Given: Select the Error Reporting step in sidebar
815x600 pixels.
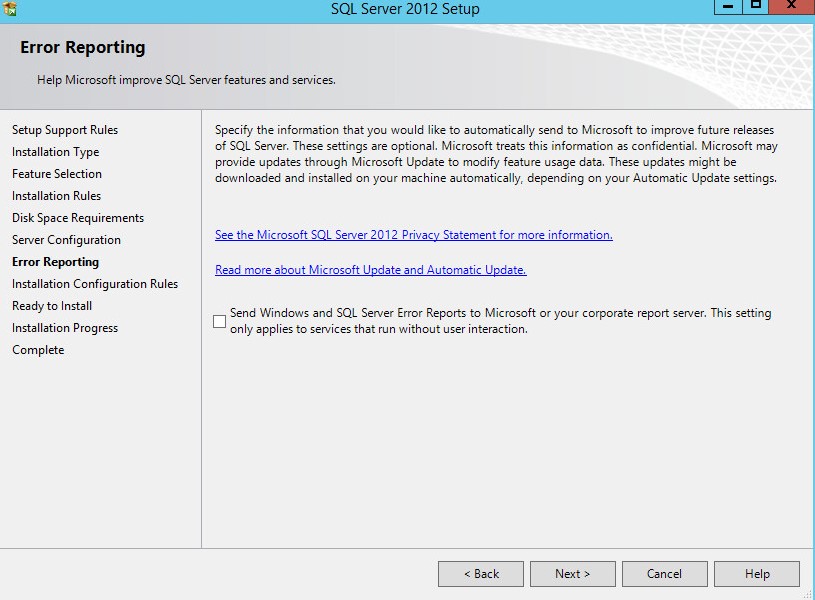Looking at the screenshot, I should [x=56, y=262].
